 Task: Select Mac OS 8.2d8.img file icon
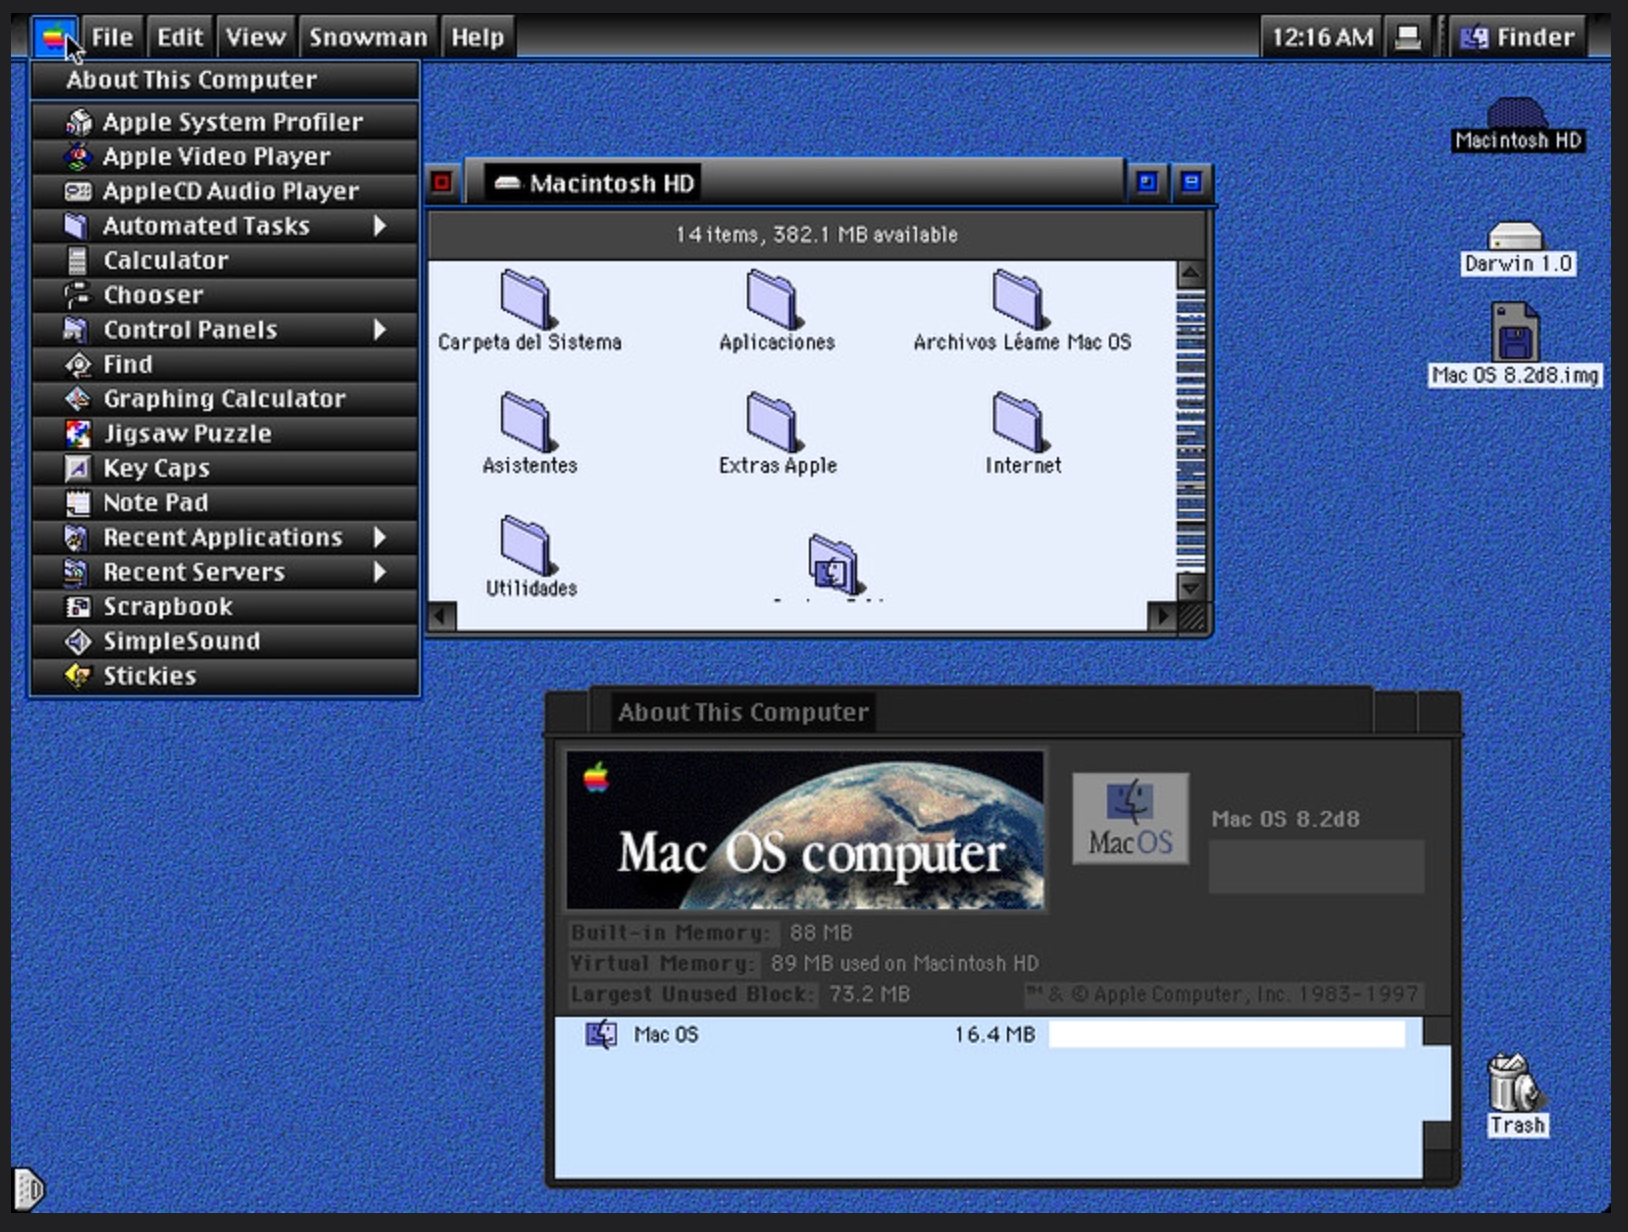coord(1515,345)
